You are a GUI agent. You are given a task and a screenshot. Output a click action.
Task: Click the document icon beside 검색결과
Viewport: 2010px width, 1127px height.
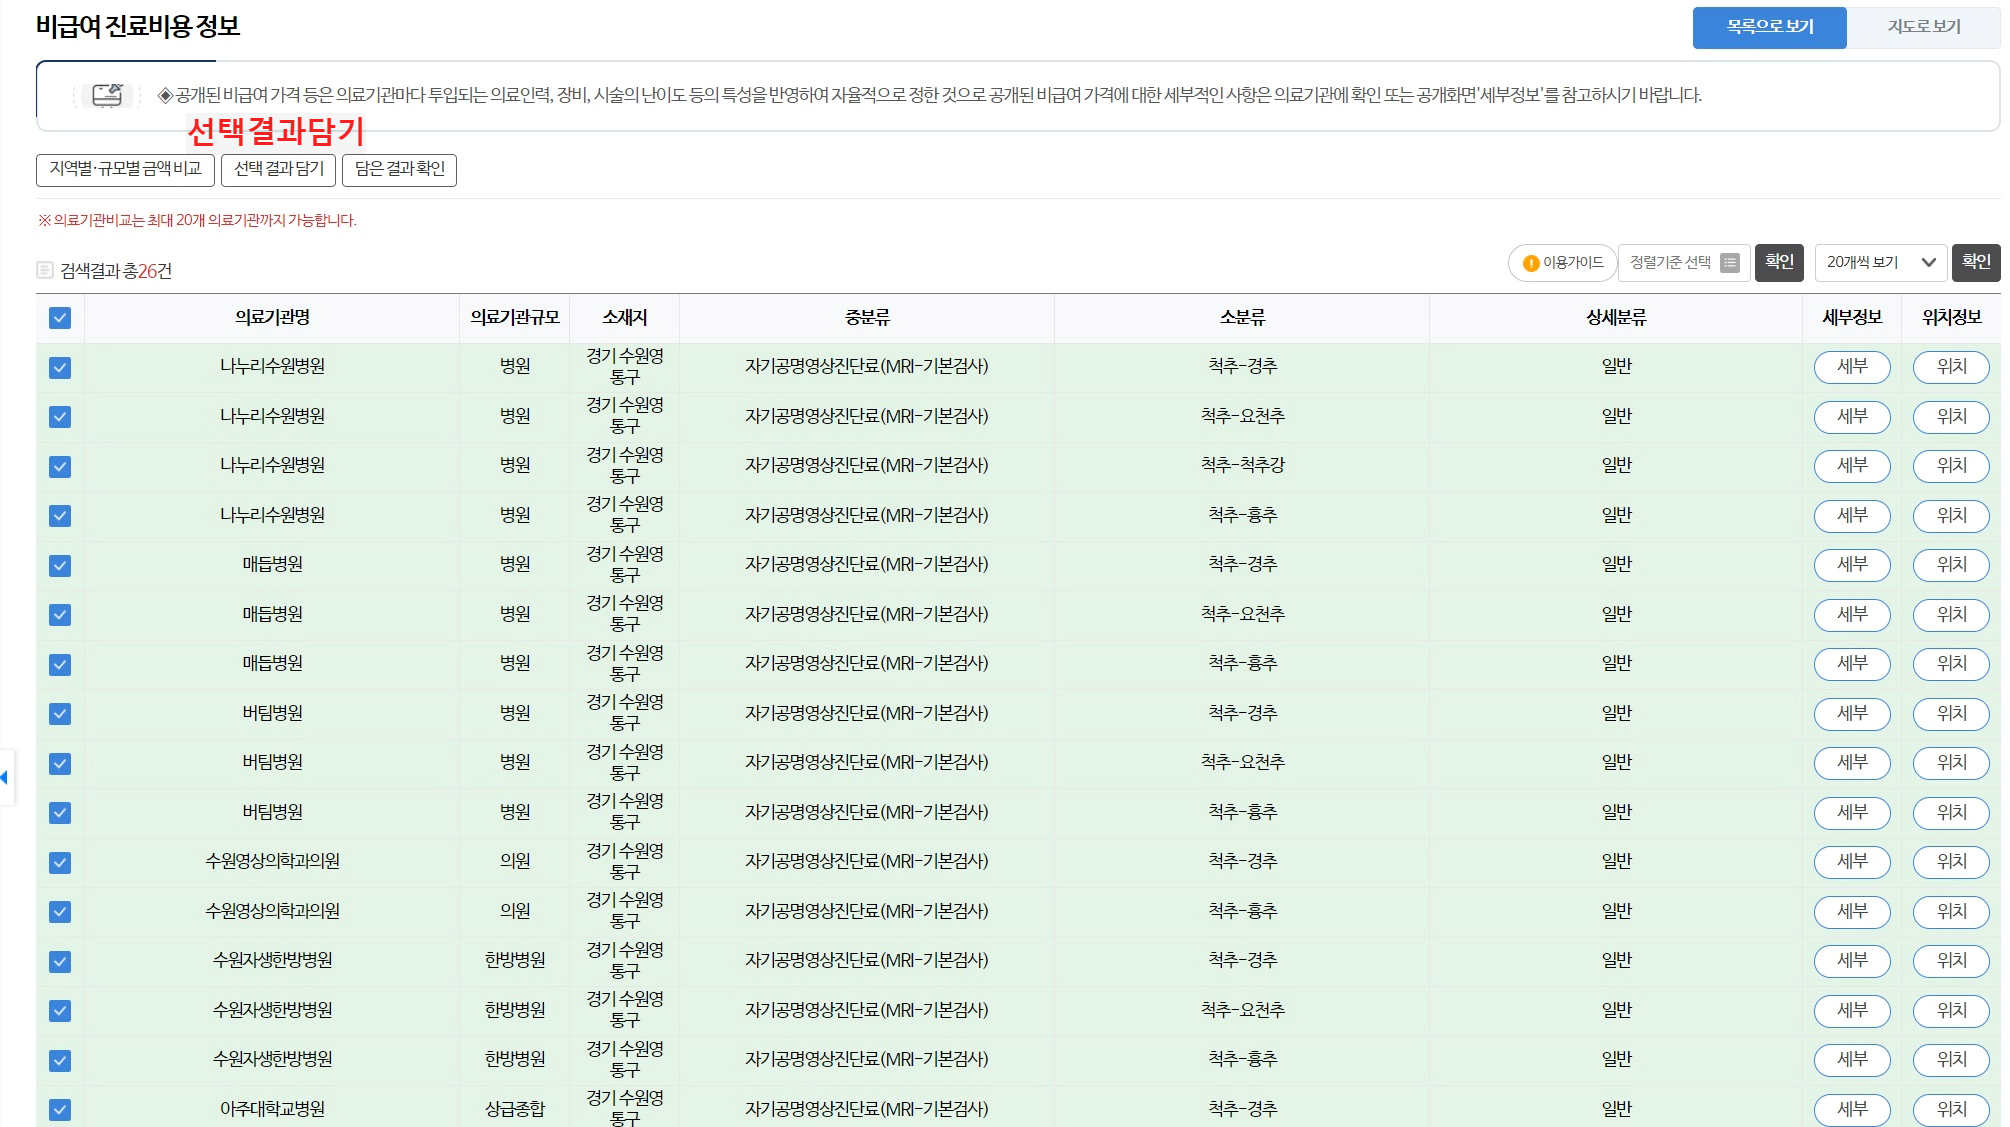coord(45,270)
